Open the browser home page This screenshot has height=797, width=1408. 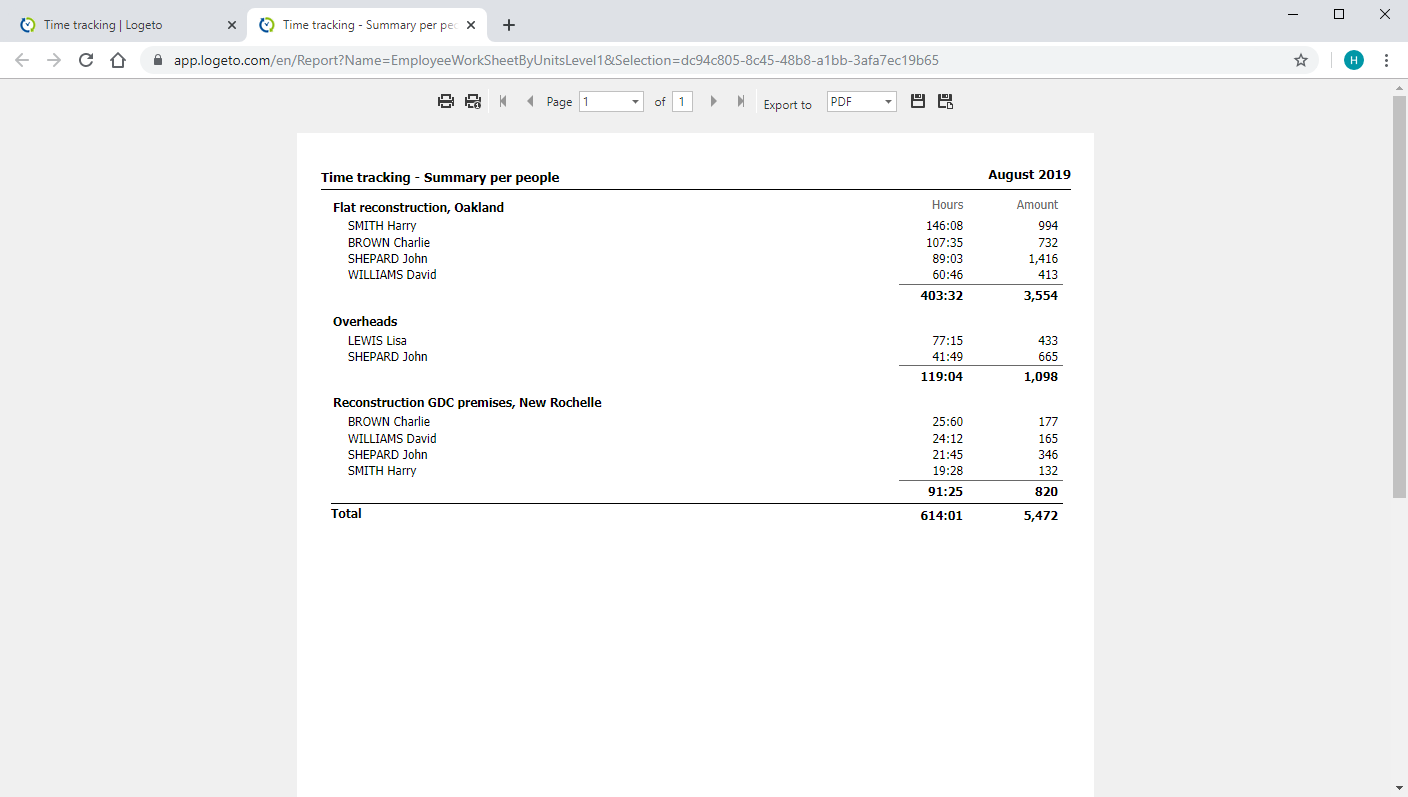pyautogui.click(x=118, y=60)
